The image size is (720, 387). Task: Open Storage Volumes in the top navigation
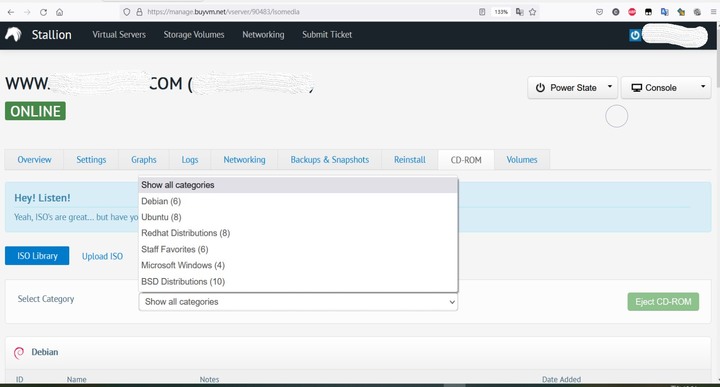click(194, 34)
